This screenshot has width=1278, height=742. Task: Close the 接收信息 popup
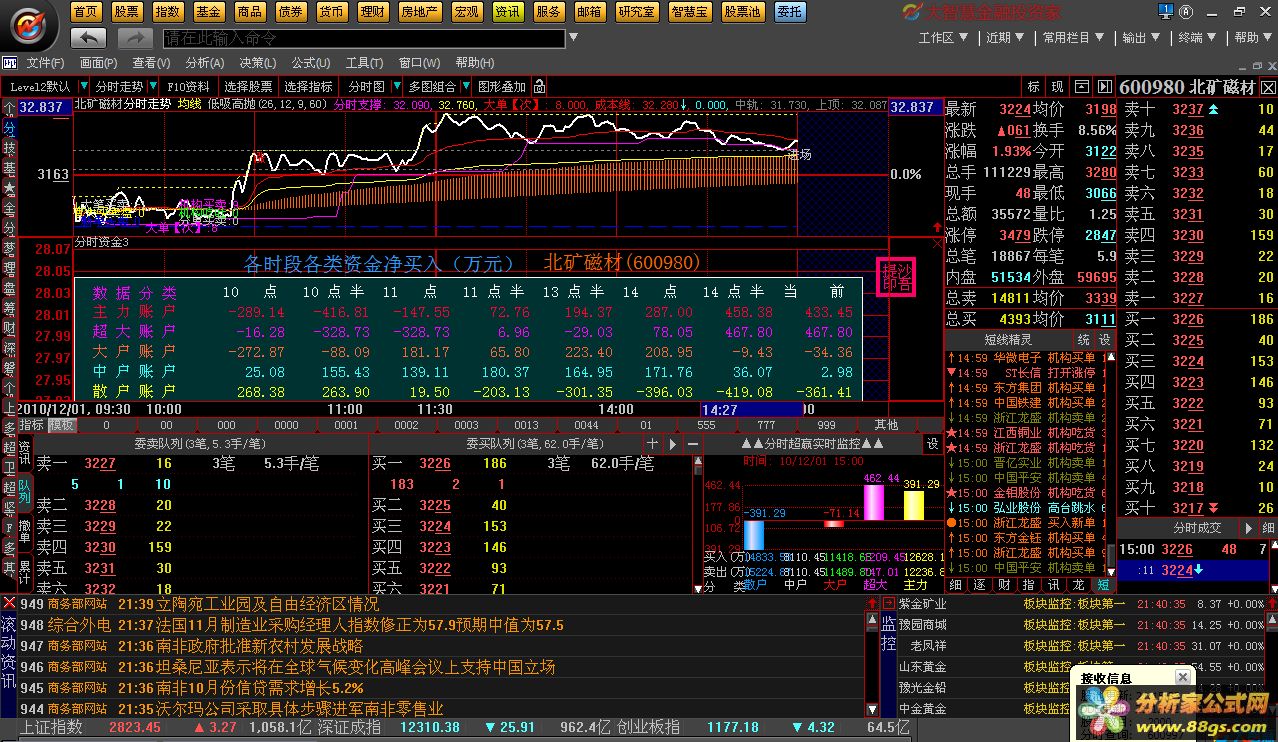click(x=1182, y=678)
